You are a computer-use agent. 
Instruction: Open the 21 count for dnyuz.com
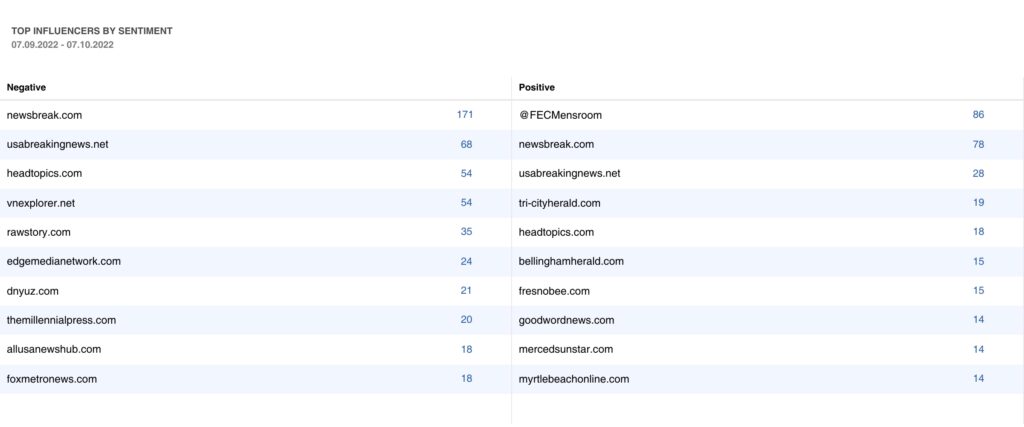[x=466, y=291]
